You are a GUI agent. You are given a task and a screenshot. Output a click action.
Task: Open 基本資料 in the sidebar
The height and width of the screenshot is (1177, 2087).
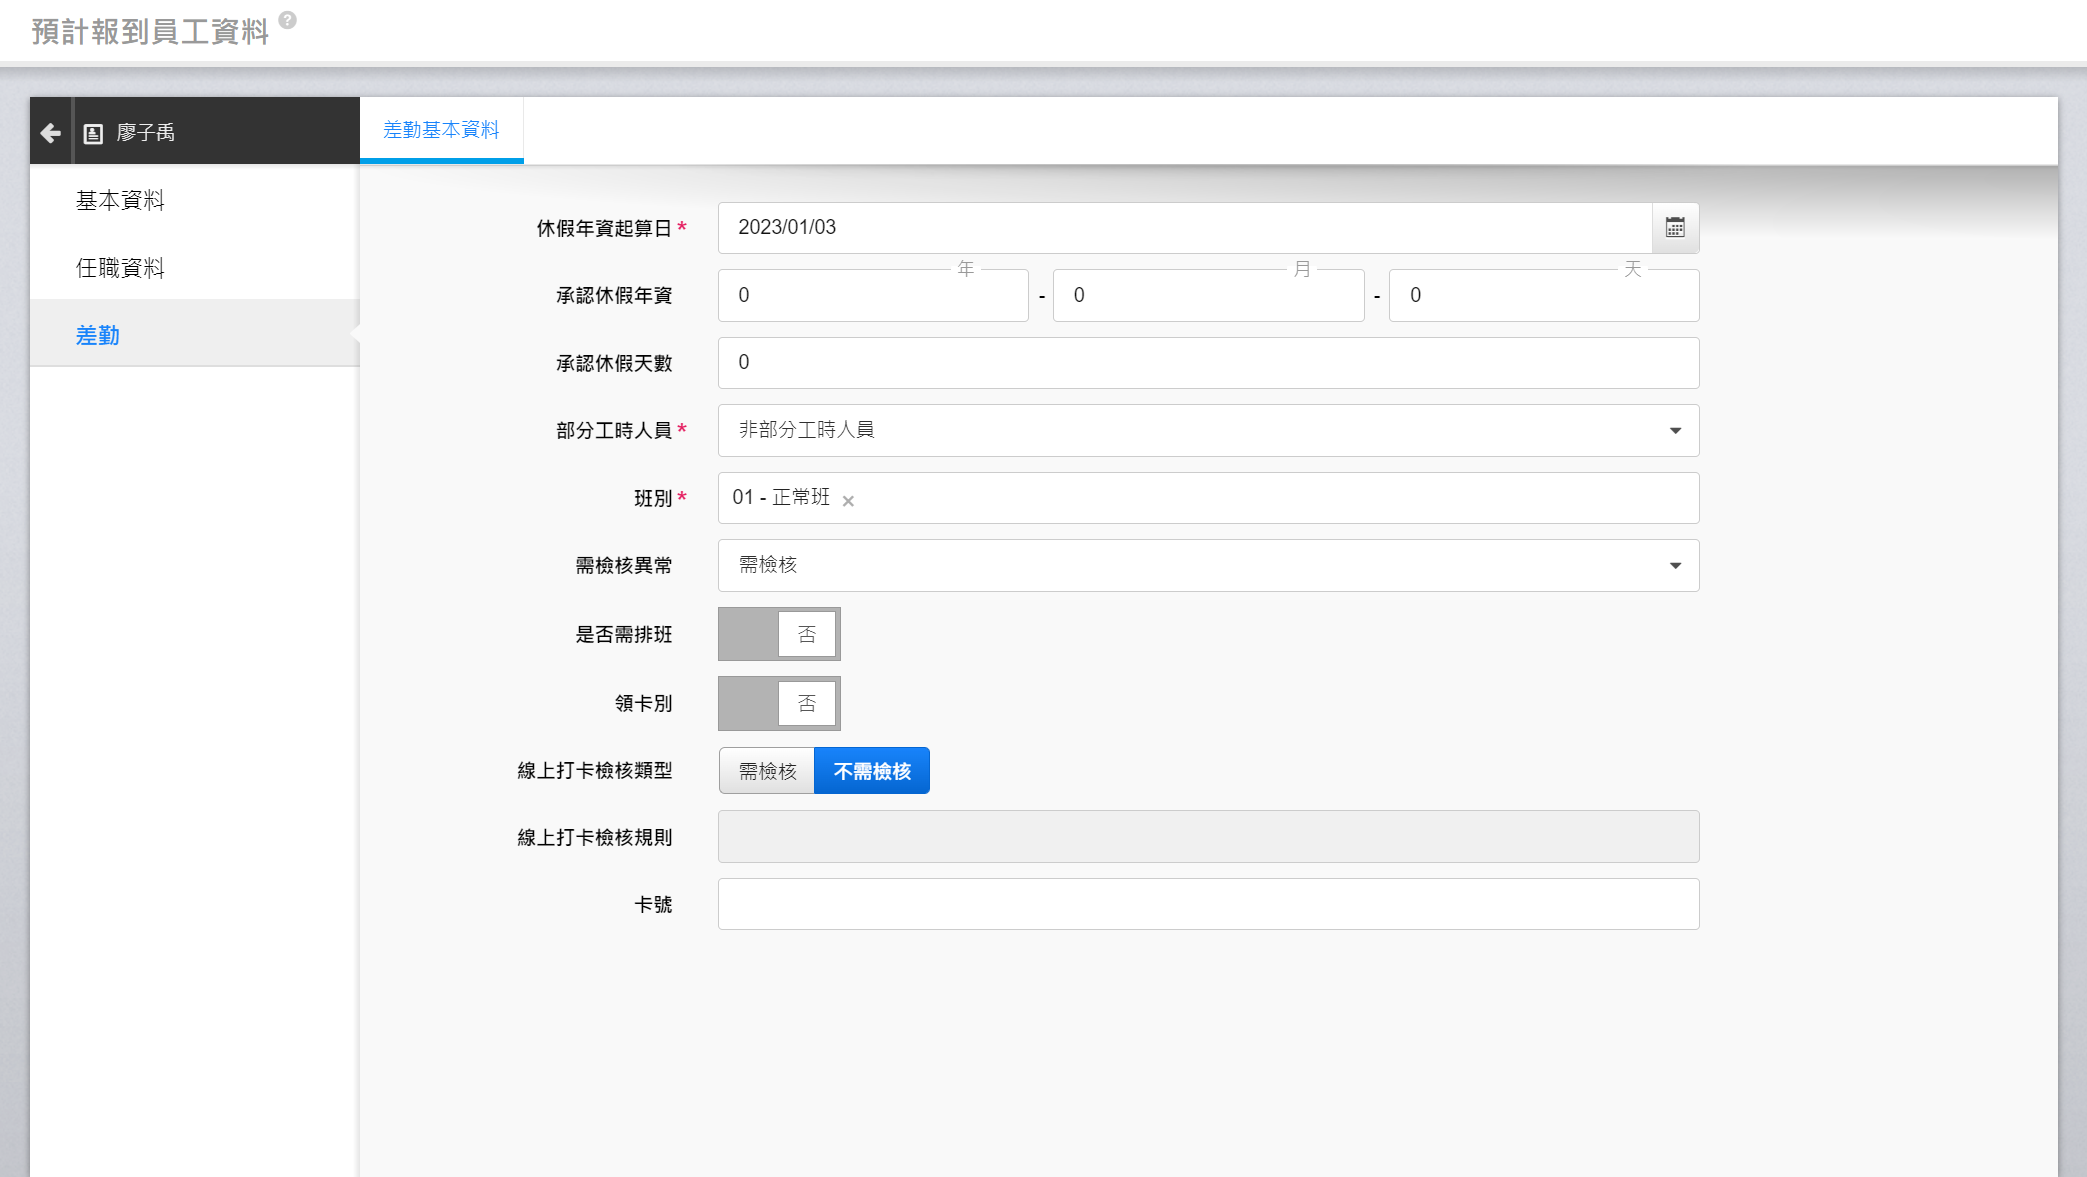(120, 200)
